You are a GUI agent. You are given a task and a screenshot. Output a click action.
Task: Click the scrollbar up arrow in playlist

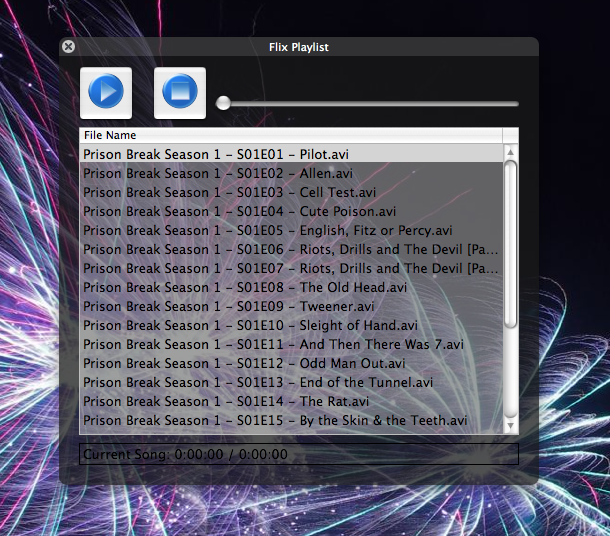click(x=510, y=152)
